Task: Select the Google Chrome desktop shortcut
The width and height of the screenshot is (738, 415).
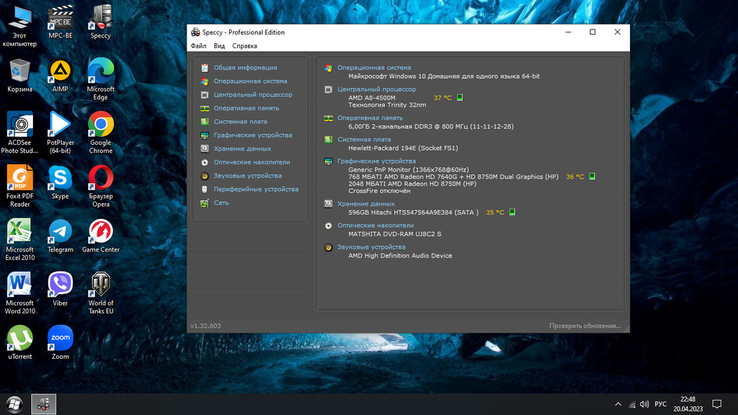Action: coord(101,133)
